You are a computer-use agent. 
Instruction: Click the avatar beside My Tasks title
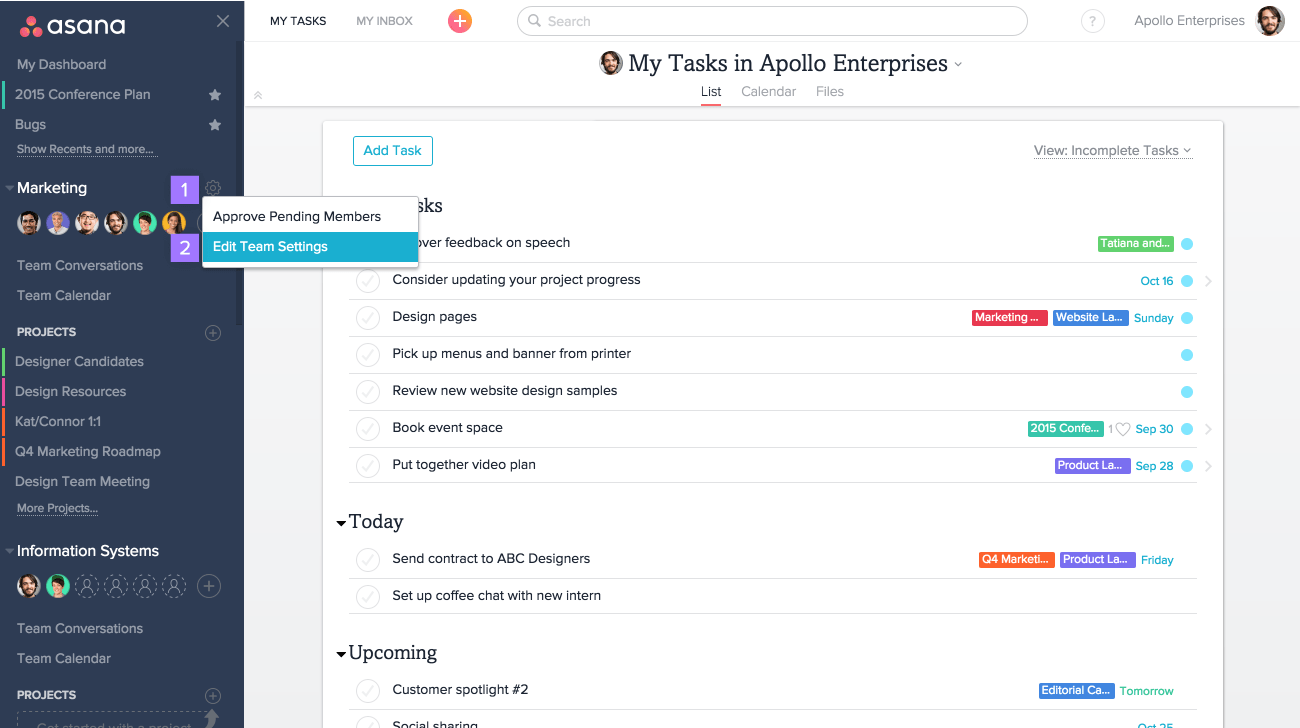pyautogui.click(x=610, y=63)
